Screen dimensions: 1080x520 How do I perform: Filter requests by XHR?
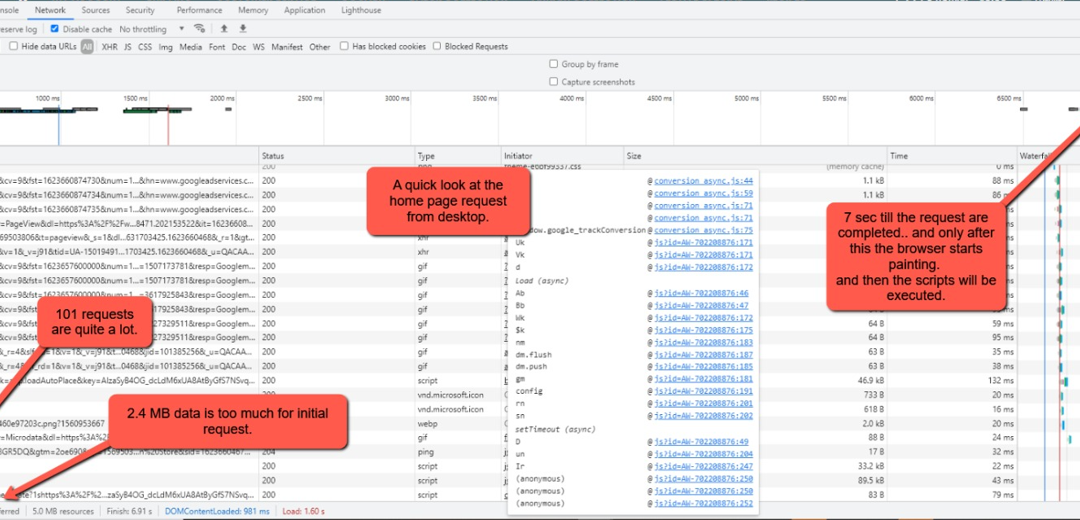click(110, 47)
